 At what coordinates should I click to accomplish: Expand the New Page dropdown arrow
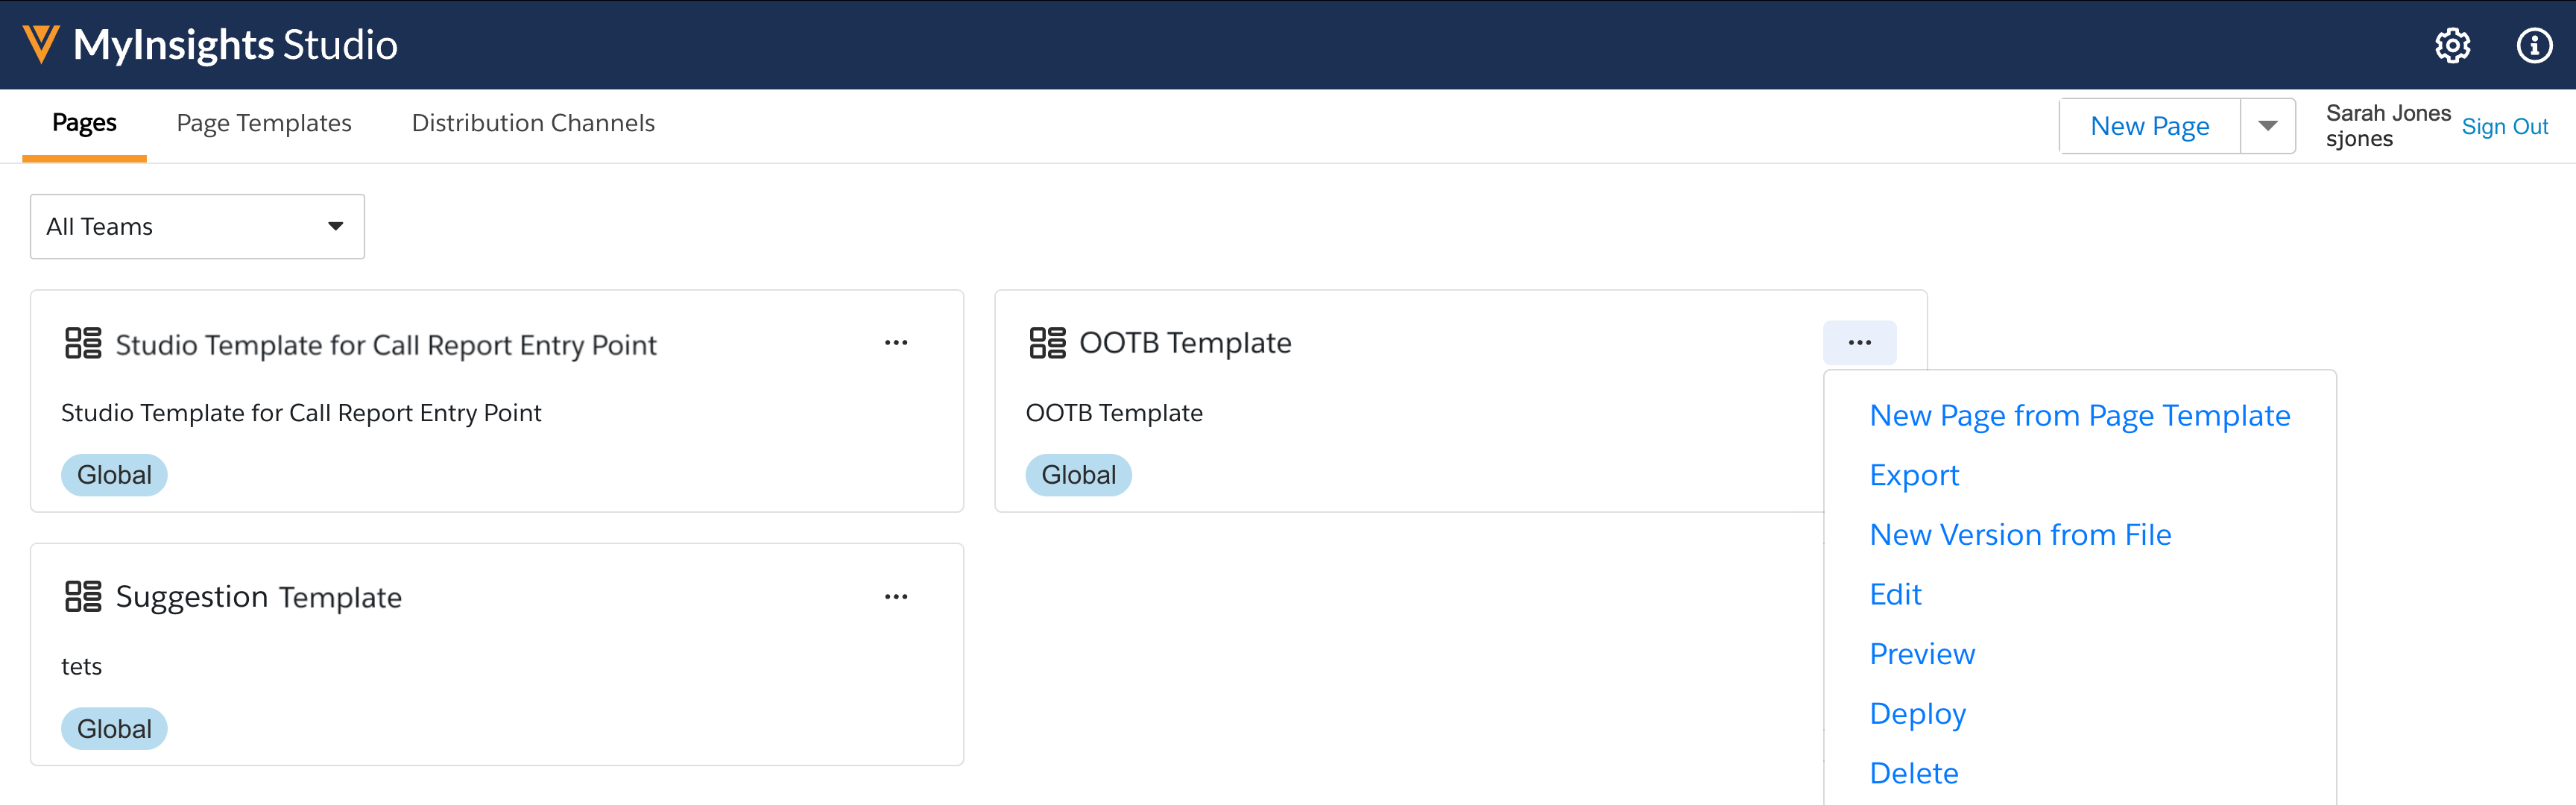2267,126
